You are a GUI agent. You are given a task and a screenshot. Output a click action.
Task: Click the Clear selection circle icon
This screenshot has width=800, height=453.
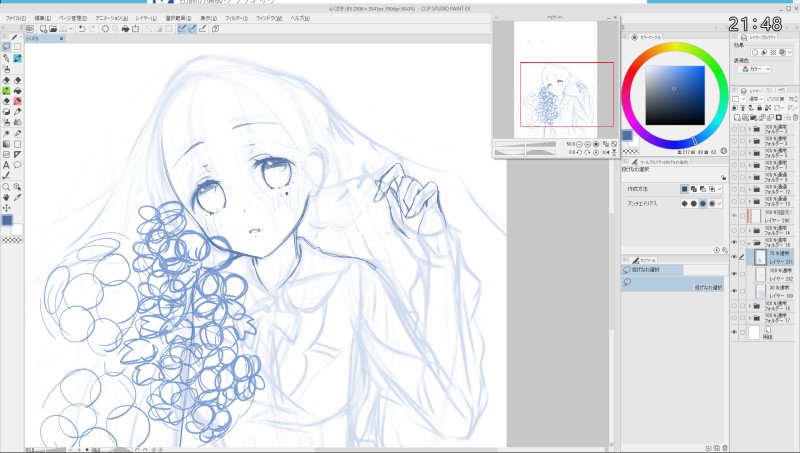[106, 29]
